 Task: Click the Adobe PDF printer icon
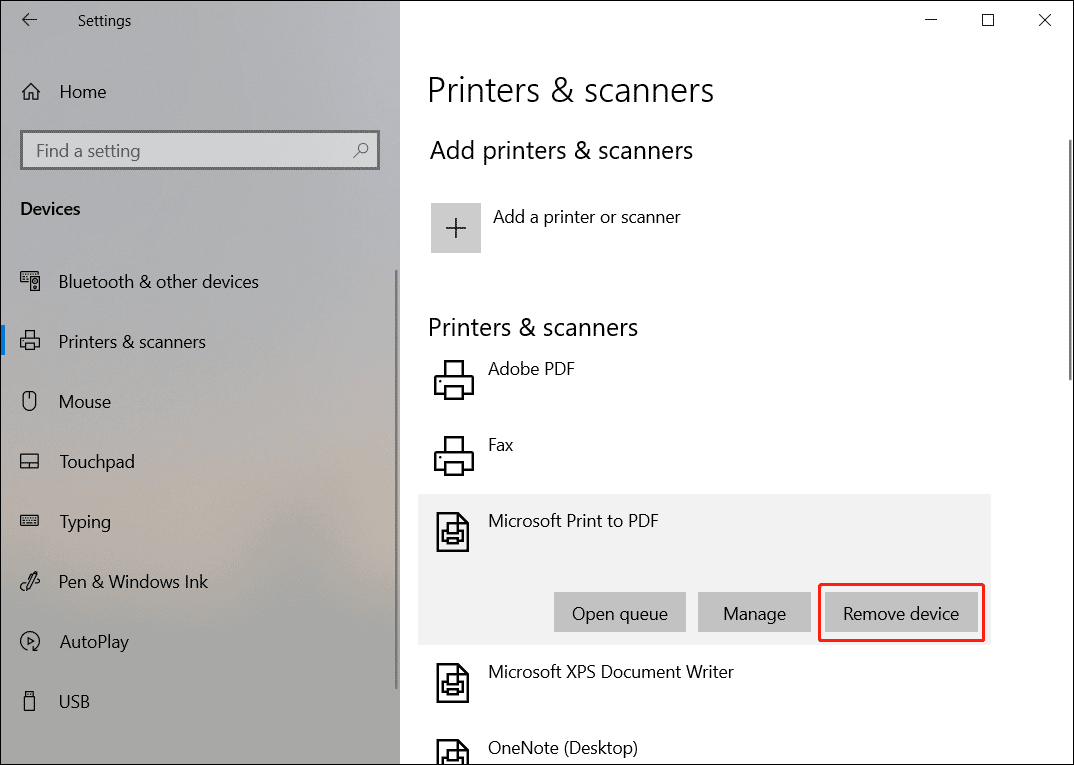(x=453, y=380)
